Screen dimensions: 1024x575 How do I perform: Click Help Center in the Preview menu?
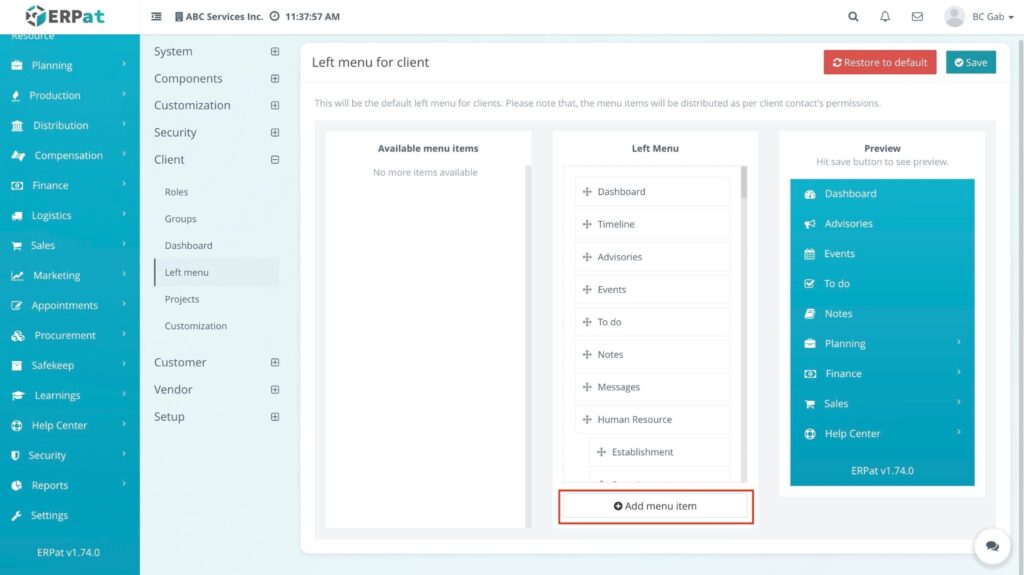[852, 434]
